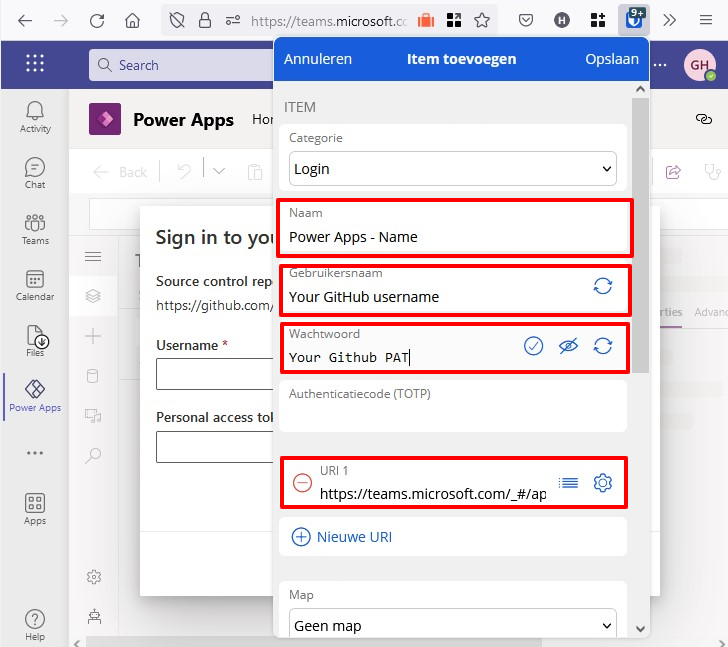
Task: Open the undo options chevron in Power Apps
Action: coord(219,172)
